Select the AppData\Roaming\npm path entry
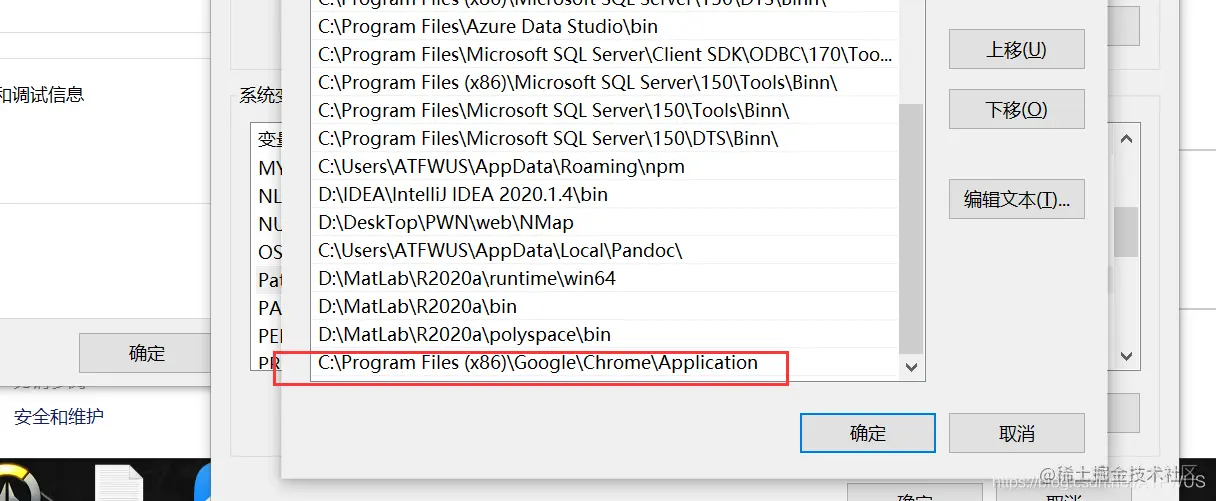 coord(606,167)
